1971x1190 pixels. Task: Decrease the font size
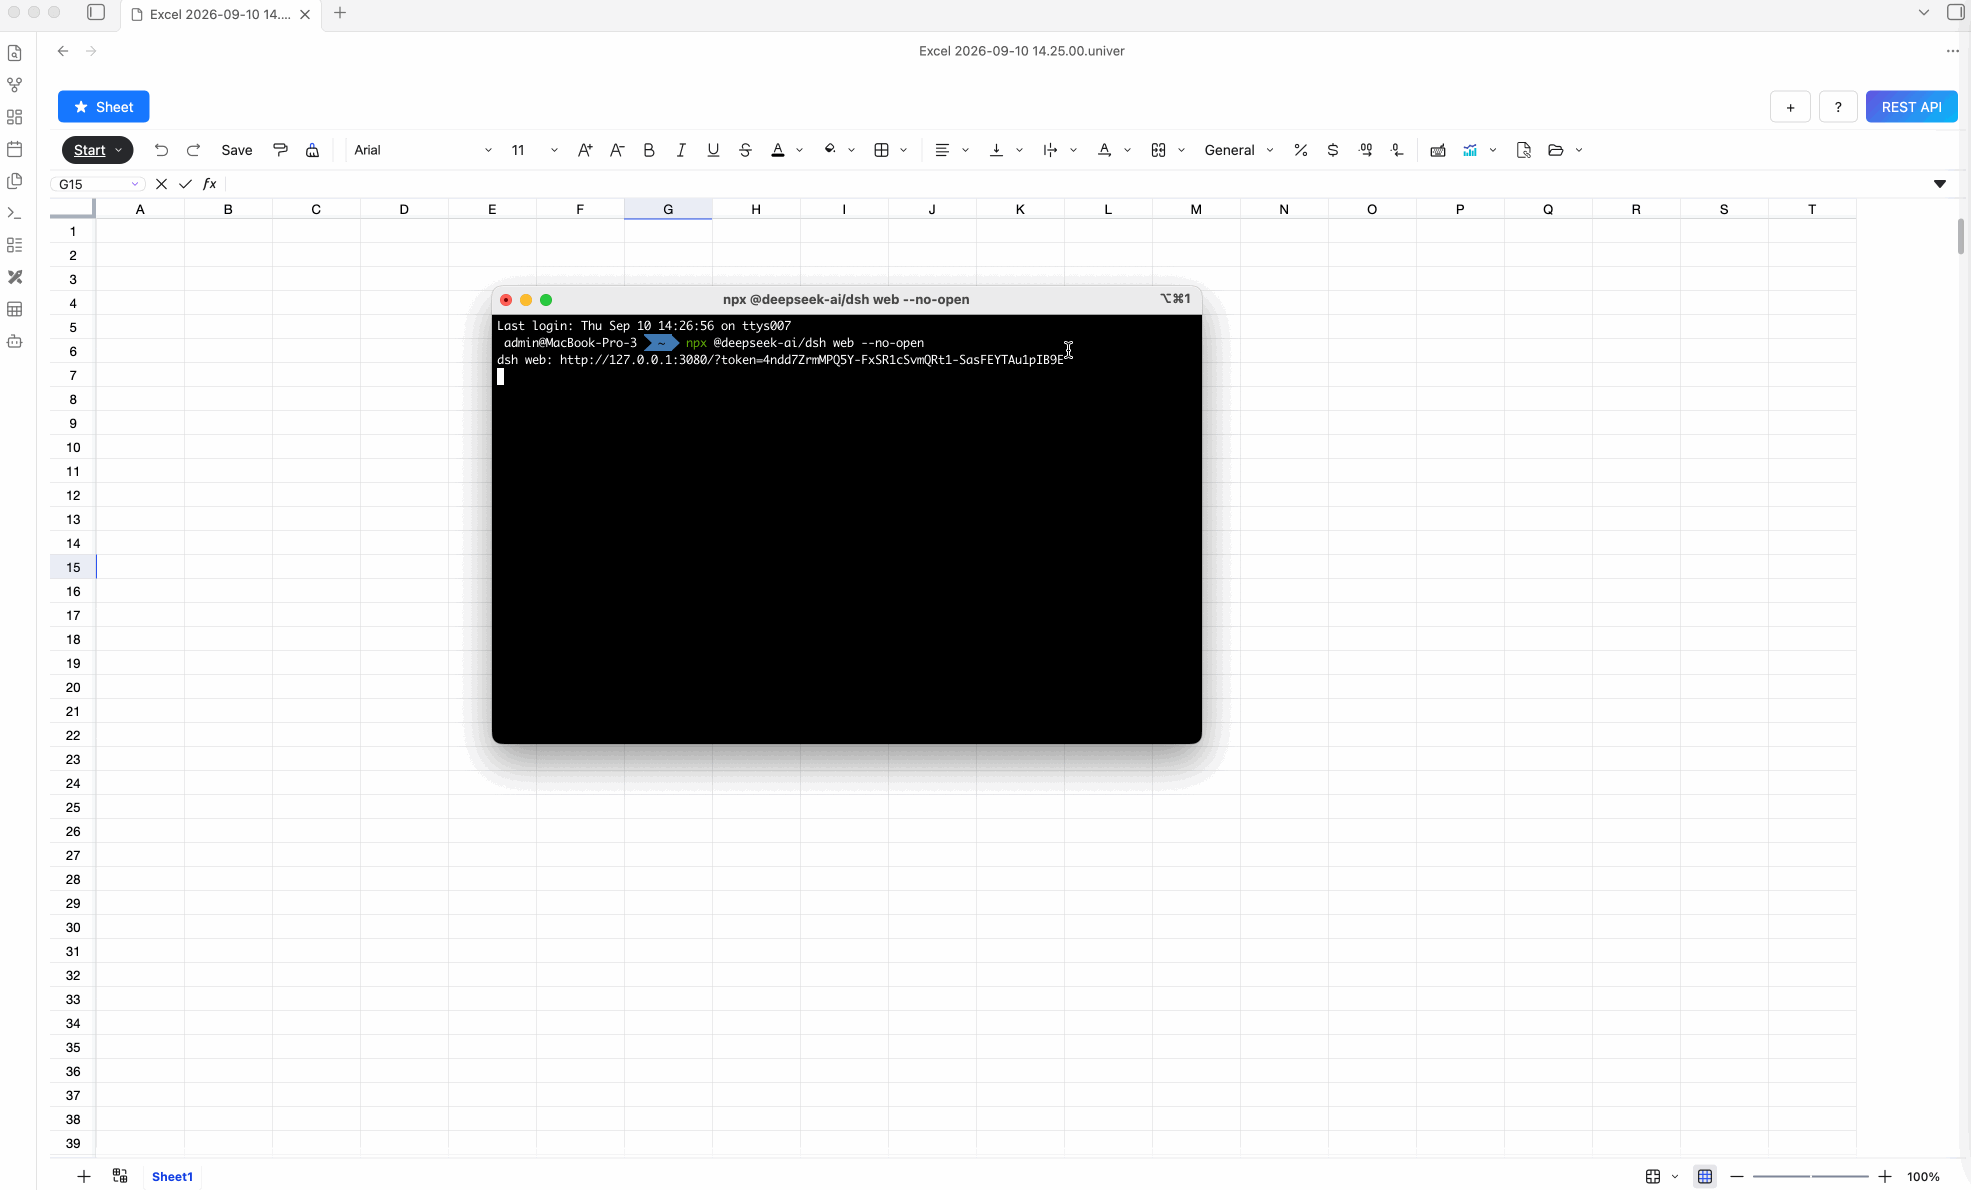617,150
